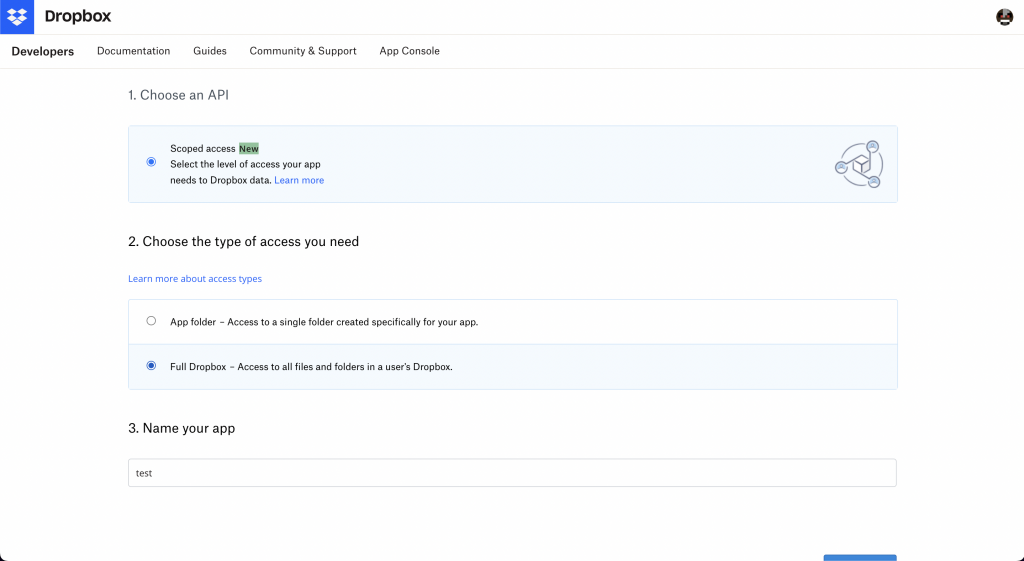Click App folder description text
This screenshot has width=1024, height=561.
(x=324, y=322)
